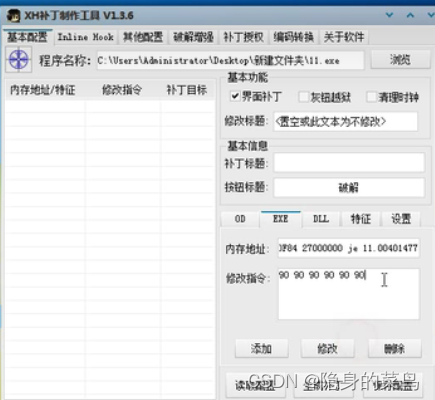Screen dimensions: 435x400
Task: Click the first down-chevron in title bar
Action: tap(389, 15)
